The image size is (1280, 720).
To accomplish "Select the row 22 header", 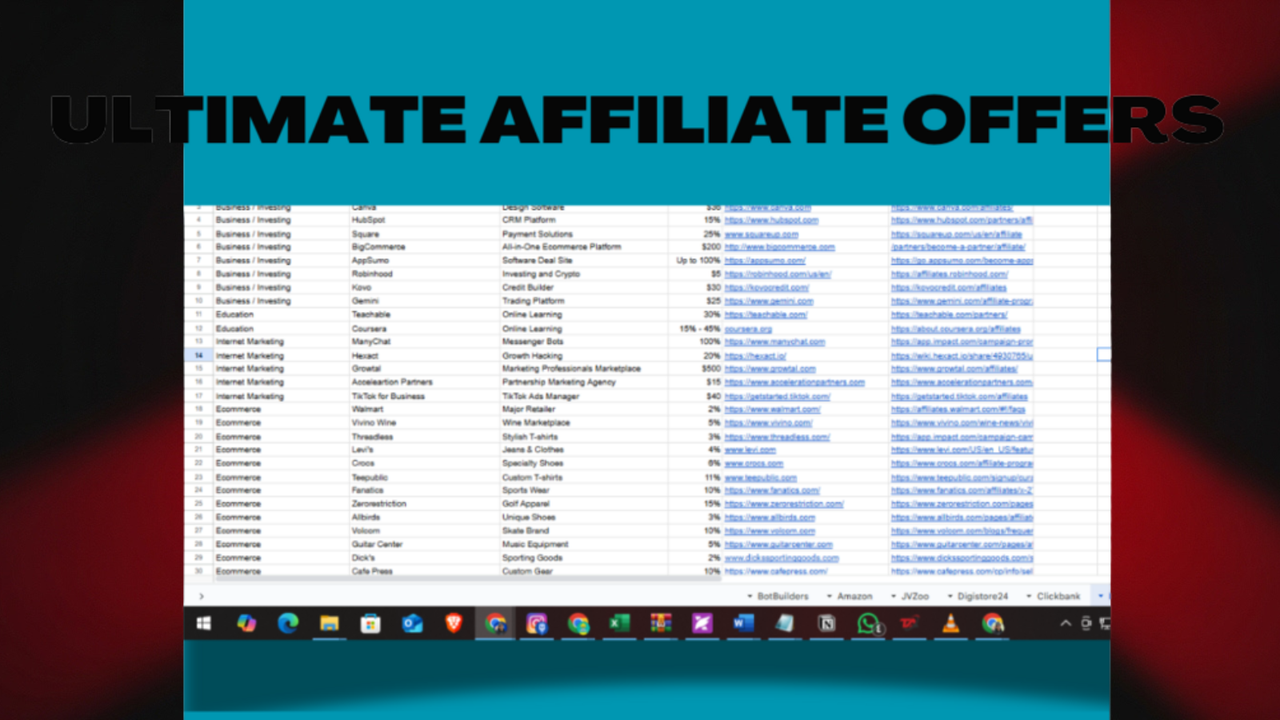I will tap(199, 464).
